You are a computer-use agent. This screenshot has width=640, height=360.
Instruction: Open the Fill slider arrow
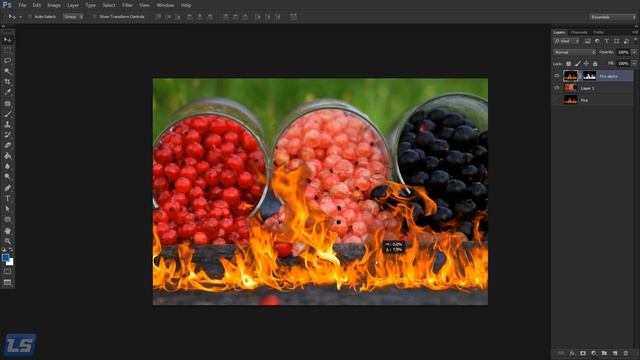pyautogui.click(x=634, y=64)
